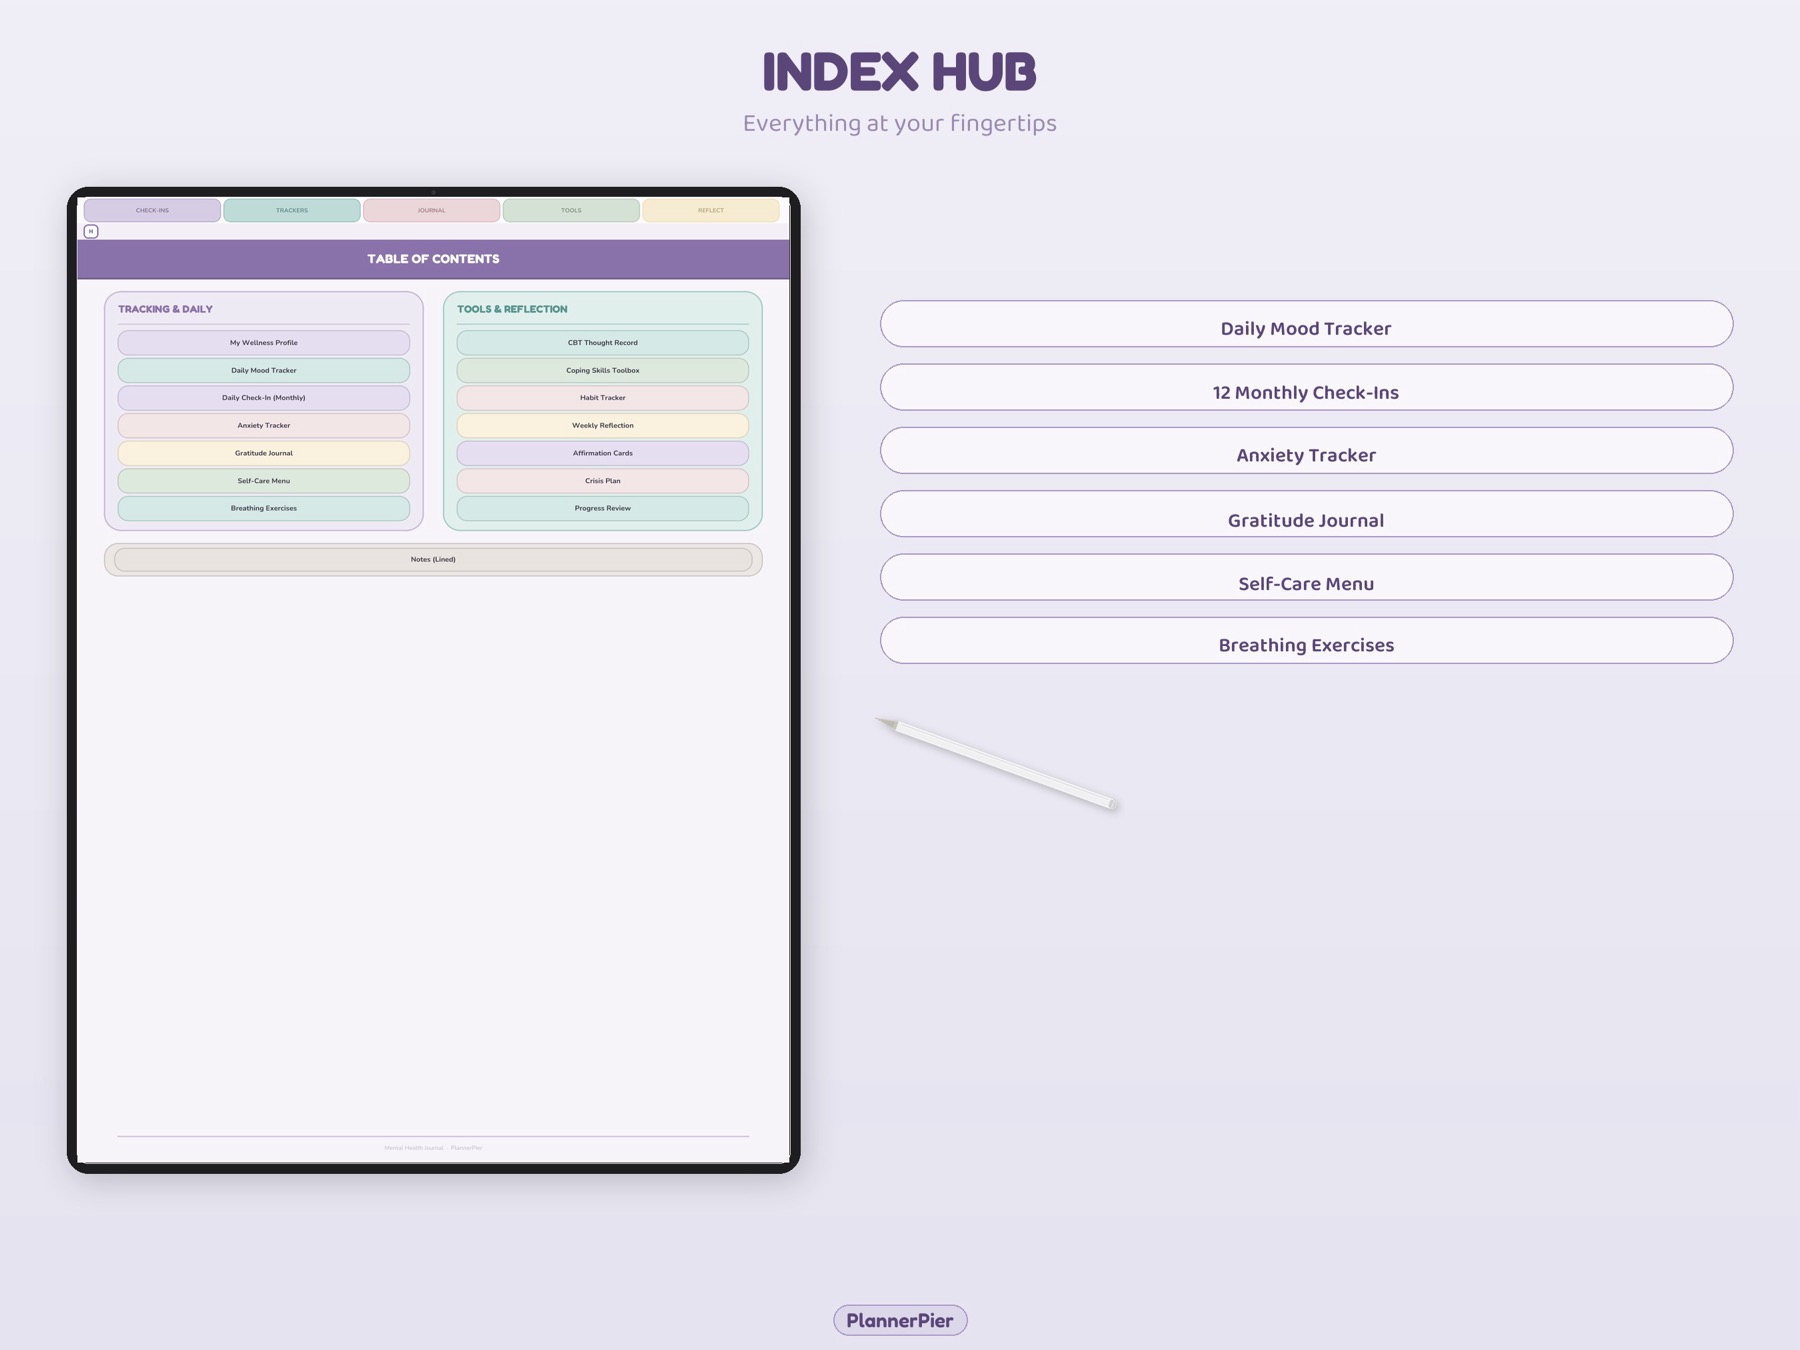
Task: Click the 12 Monthly Check-Ins pill button
Action: 1305,391
